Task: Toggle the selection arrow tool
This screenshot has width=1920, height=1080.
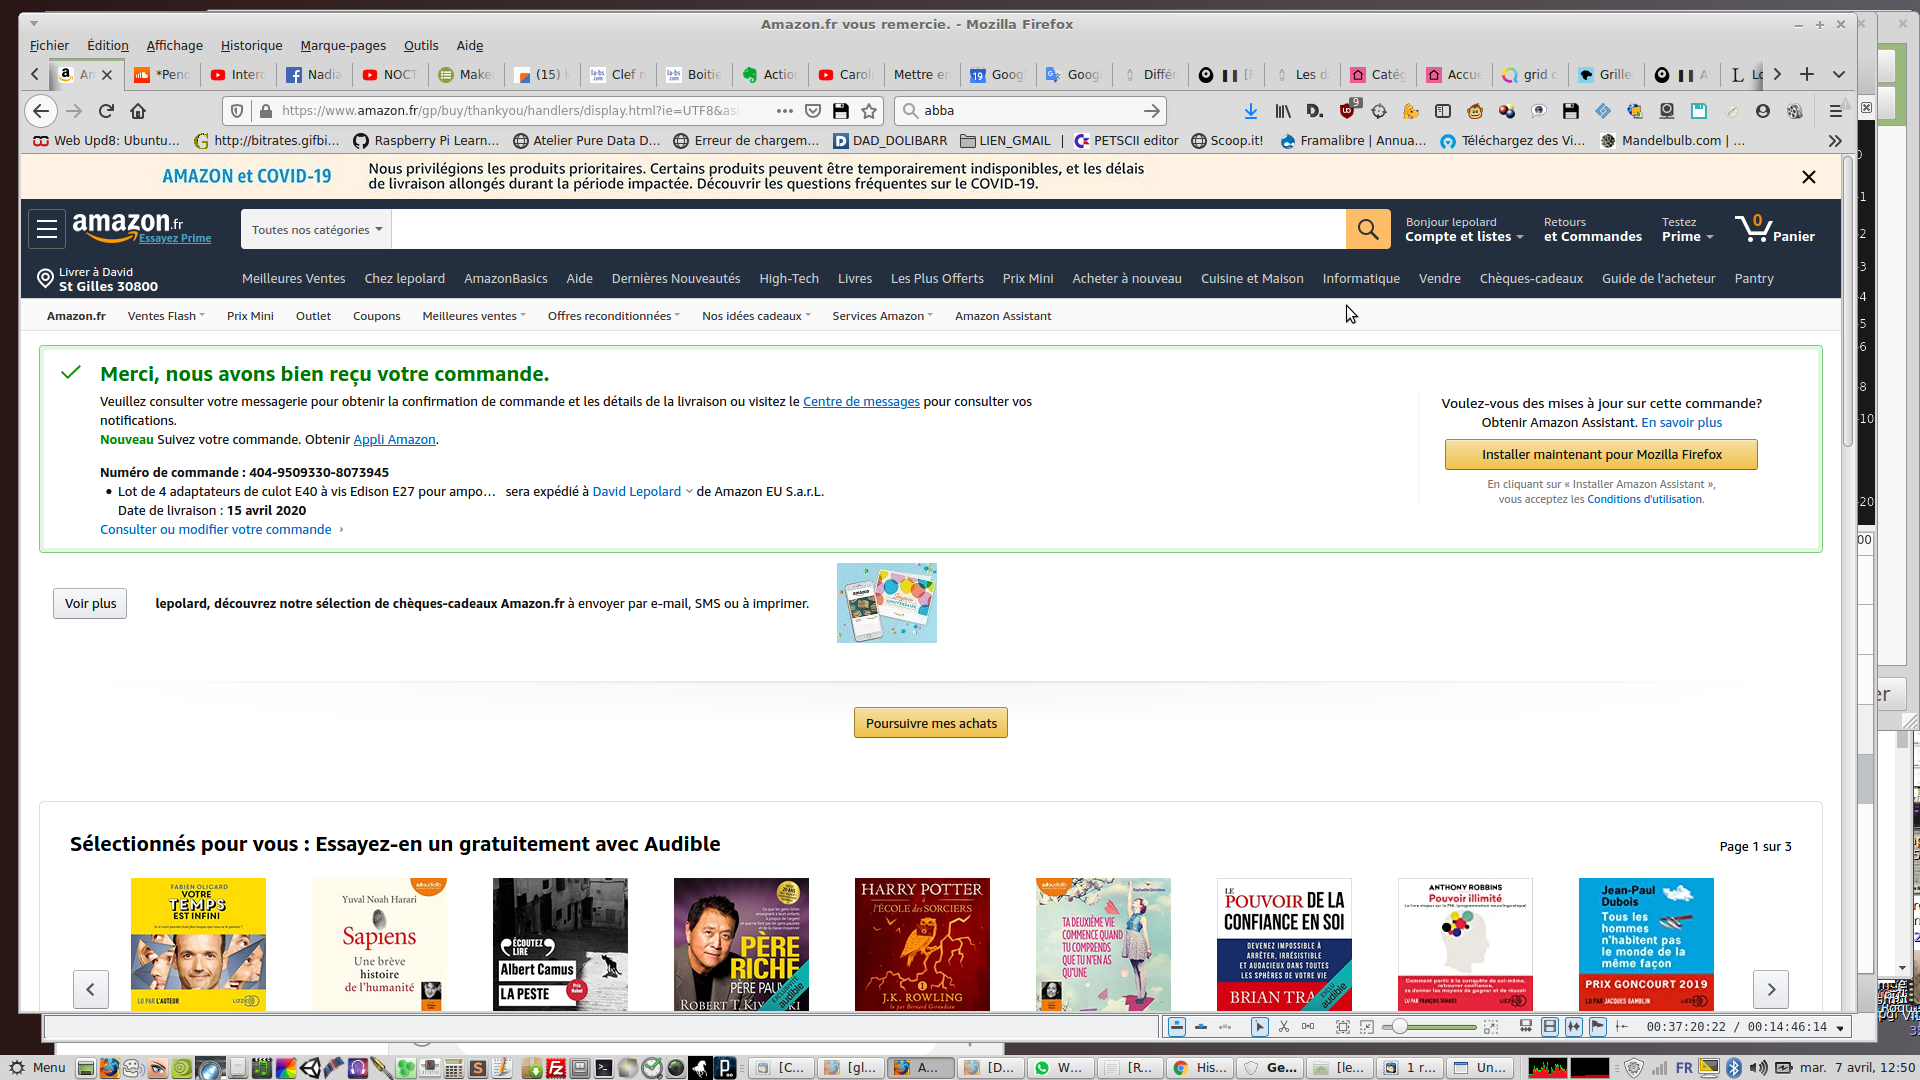Action: 1259,1027
